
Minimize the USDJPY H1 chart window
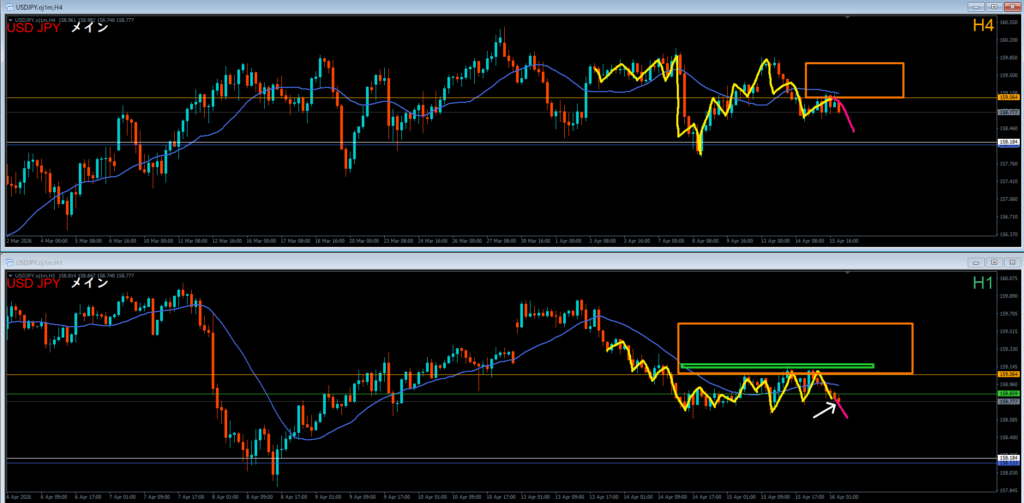(977, 262)
